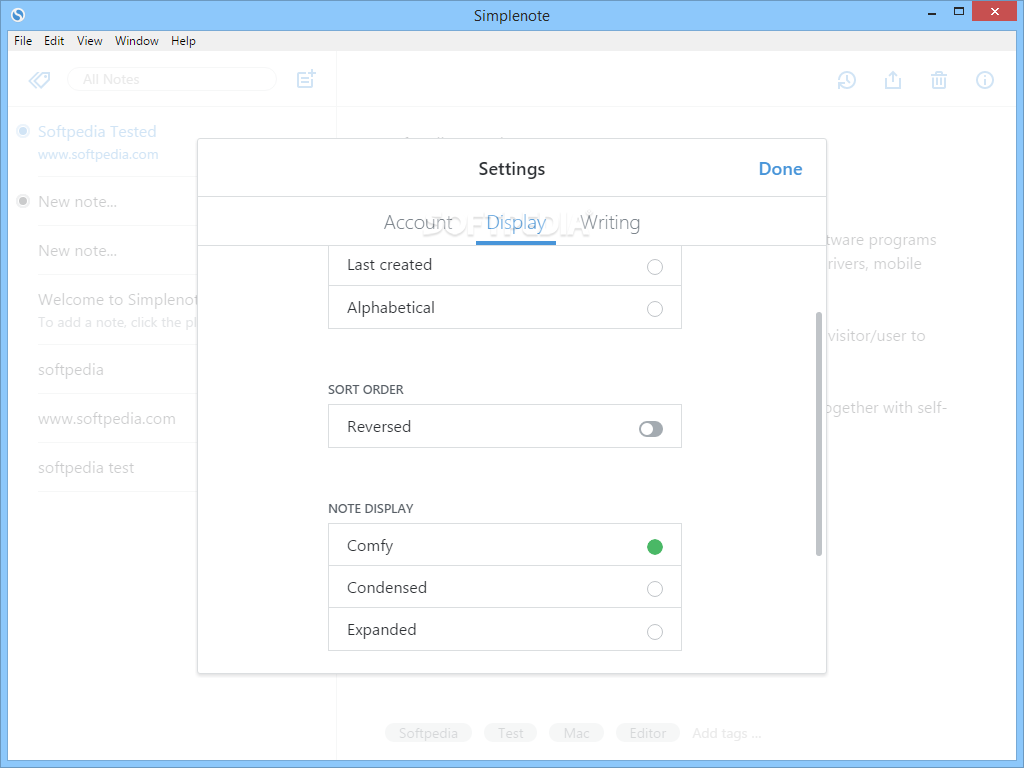Close the Simplenote window
1024x768 pixels.
coord(995,11)
